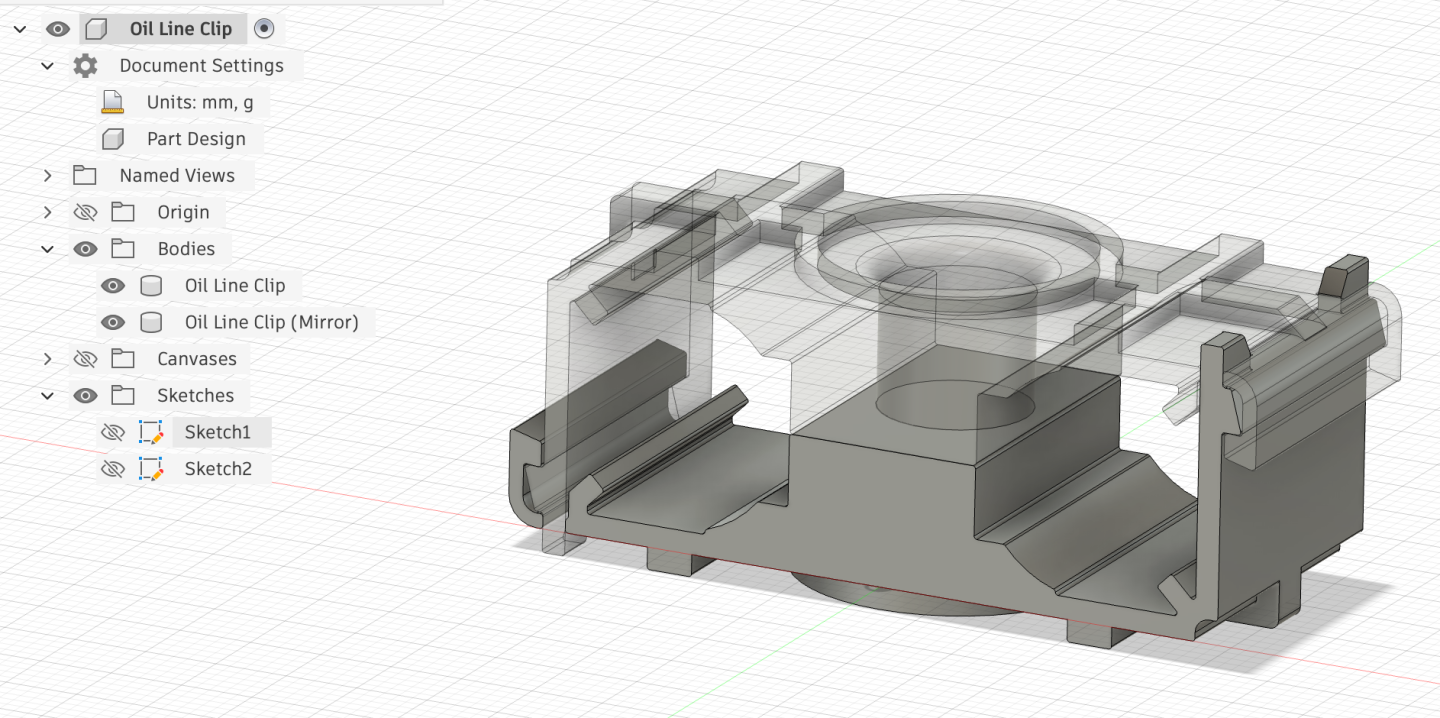Expand the Canvases folder

pyautogui.click(x=47, y=359)
